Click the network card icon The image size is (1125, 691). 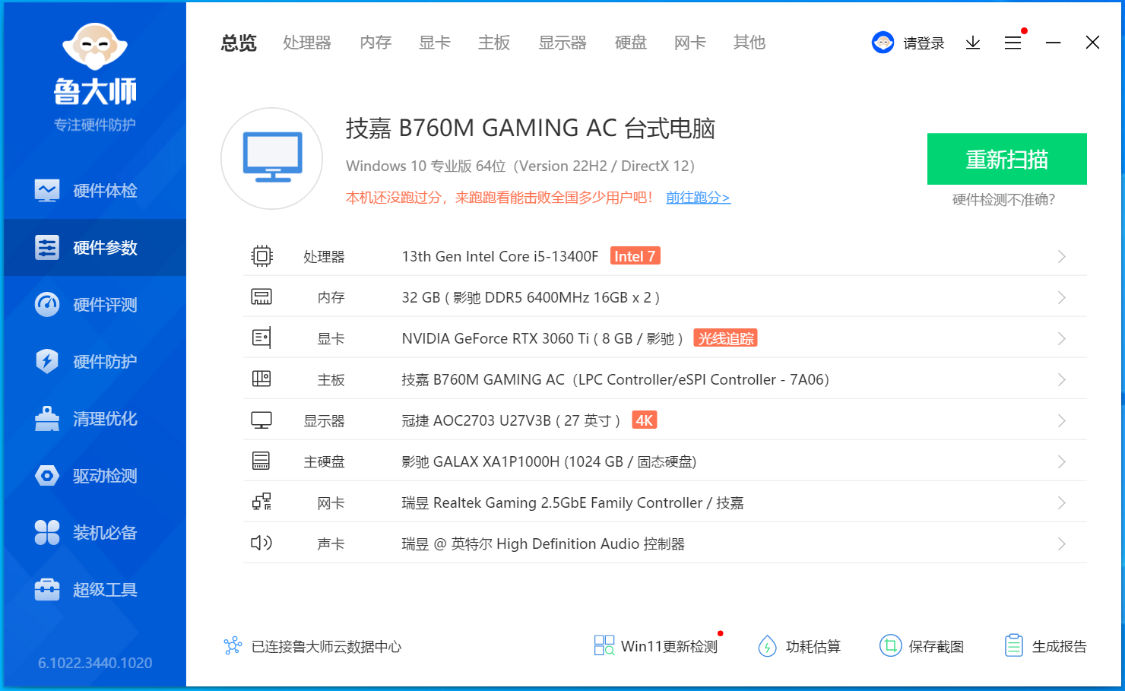pos(261,502)
